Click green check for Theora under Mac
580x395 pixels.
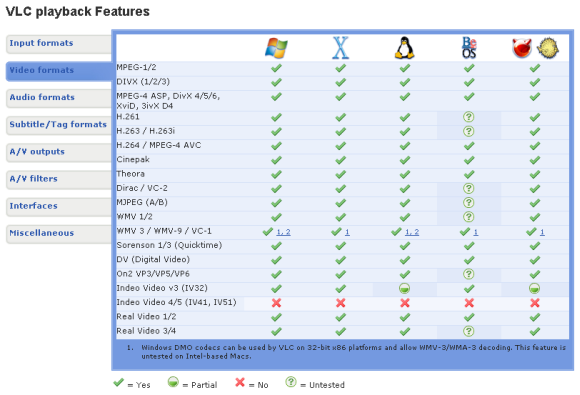point(340,174)
